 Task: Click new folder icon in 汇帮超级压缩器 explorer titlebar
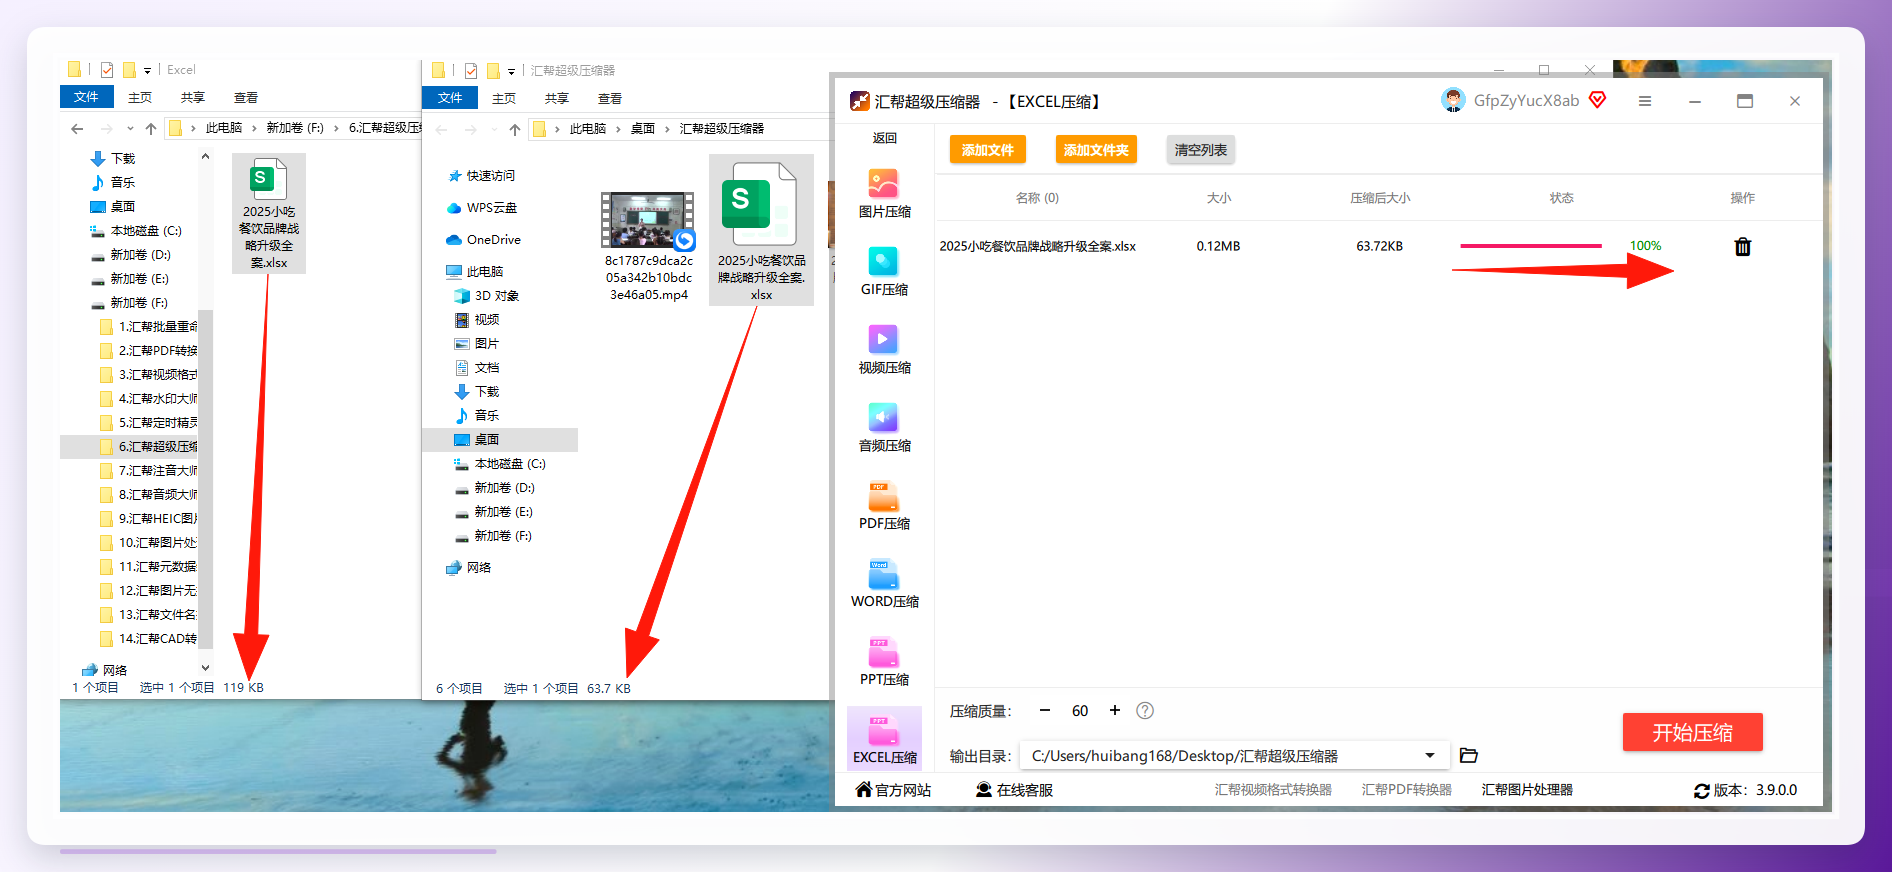click(x=493, y=70)
